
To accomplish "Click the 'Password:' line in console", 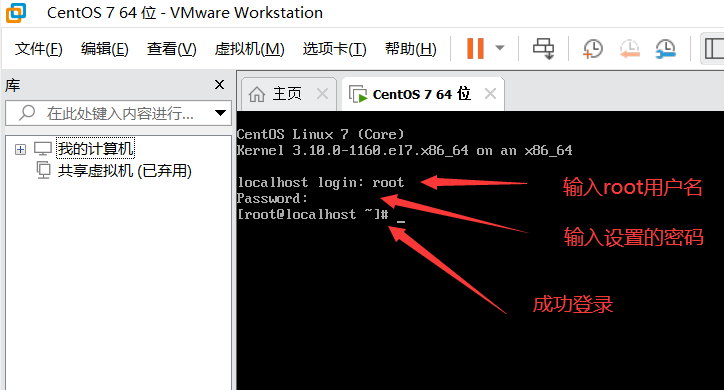I will [x=272, y=198].
